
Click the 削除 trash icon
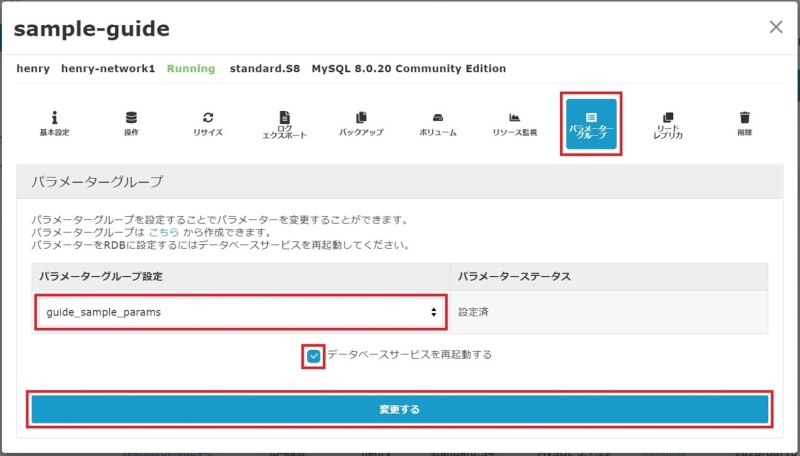click(x=744, y=123)
